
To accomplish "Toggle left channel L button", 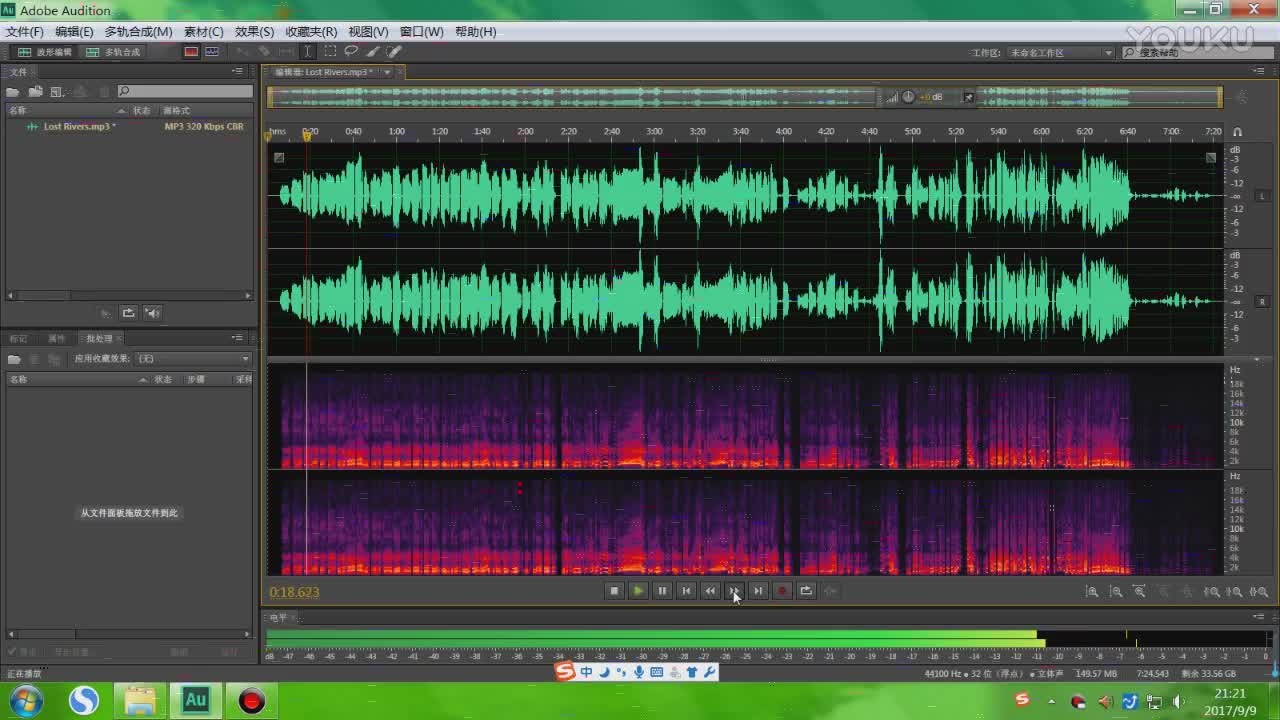I will point(1261,196).
